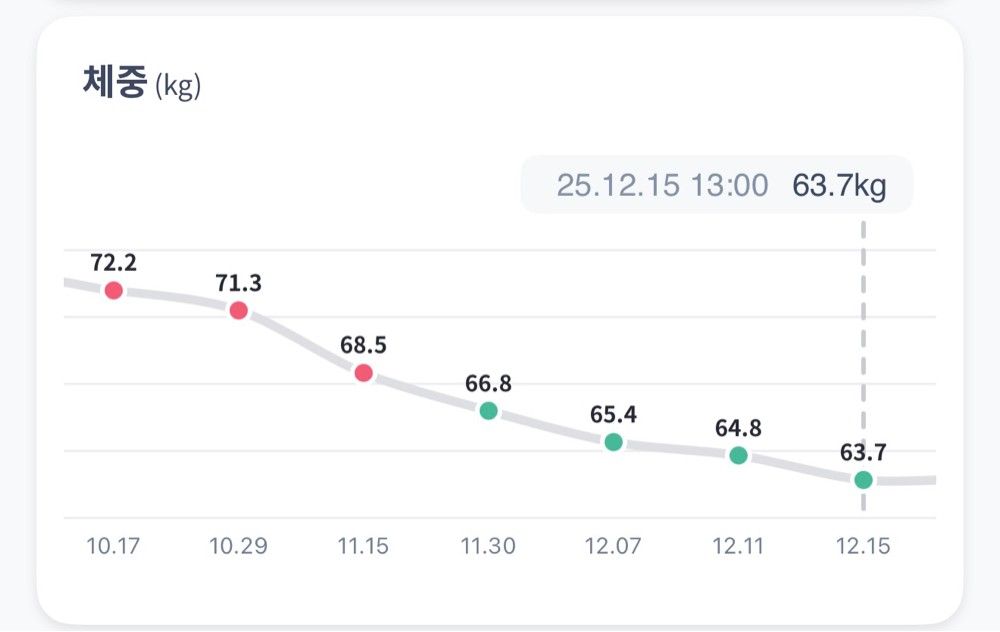1000x632 pixels.
Task: Click the 63.7kg reading in tooltip
Action: (x=839, y=185)
